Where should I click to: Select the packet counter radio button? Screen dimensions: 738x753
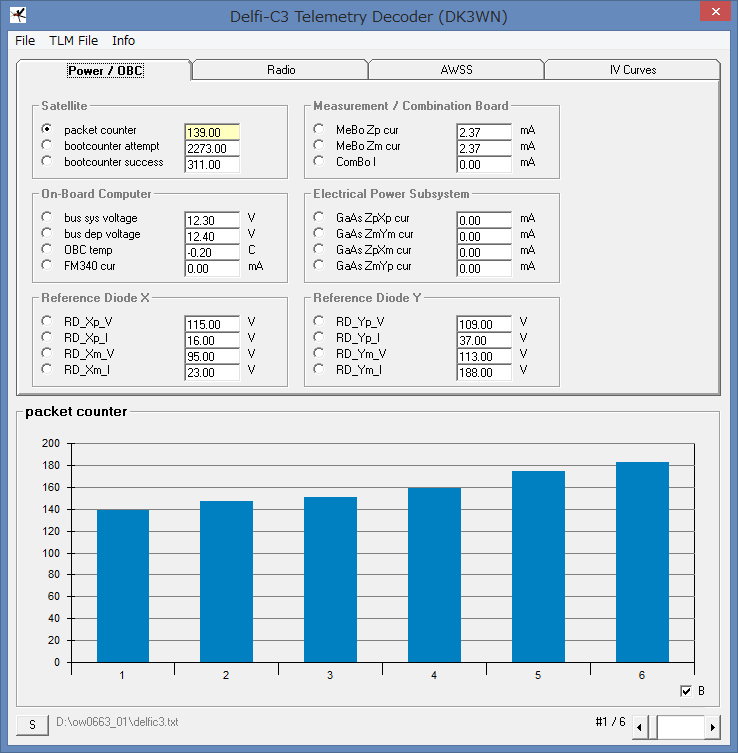click(47, 129)
